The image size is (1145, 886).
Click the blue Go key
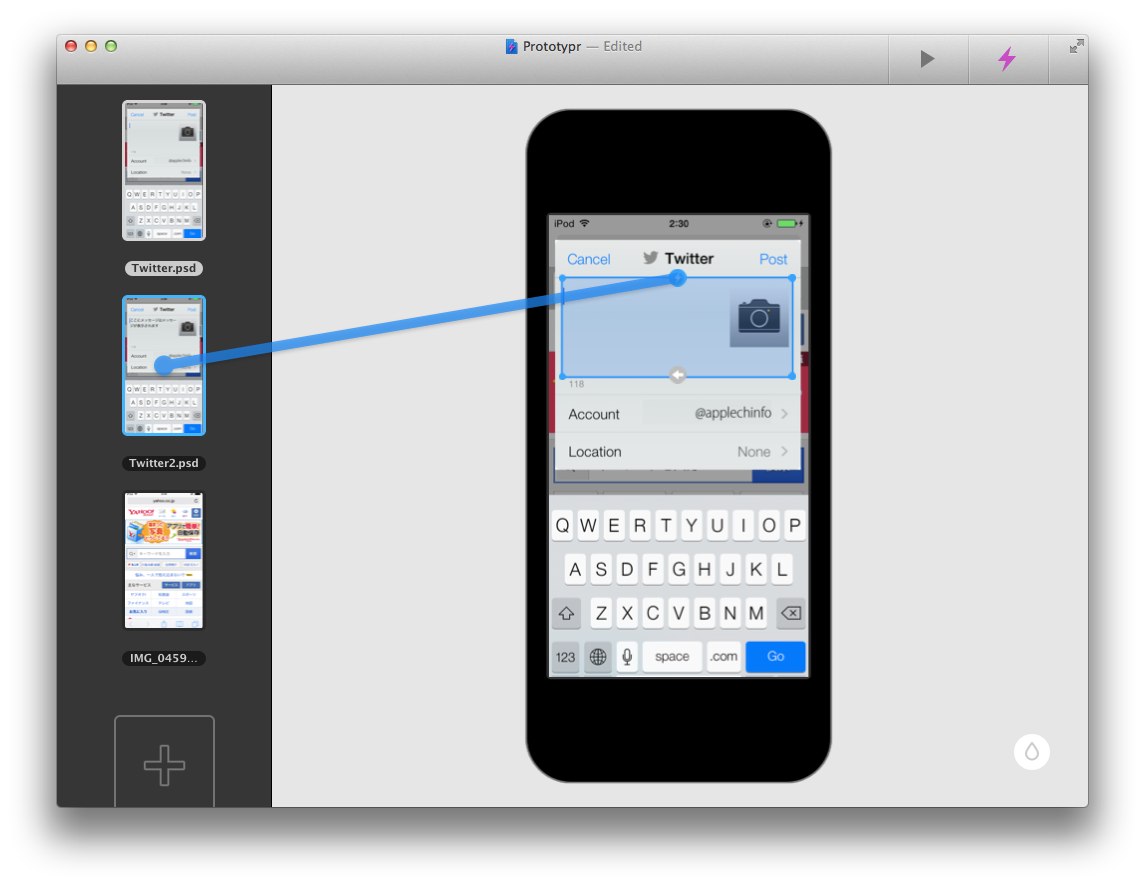pyautogui.click(x=776, y=657)
